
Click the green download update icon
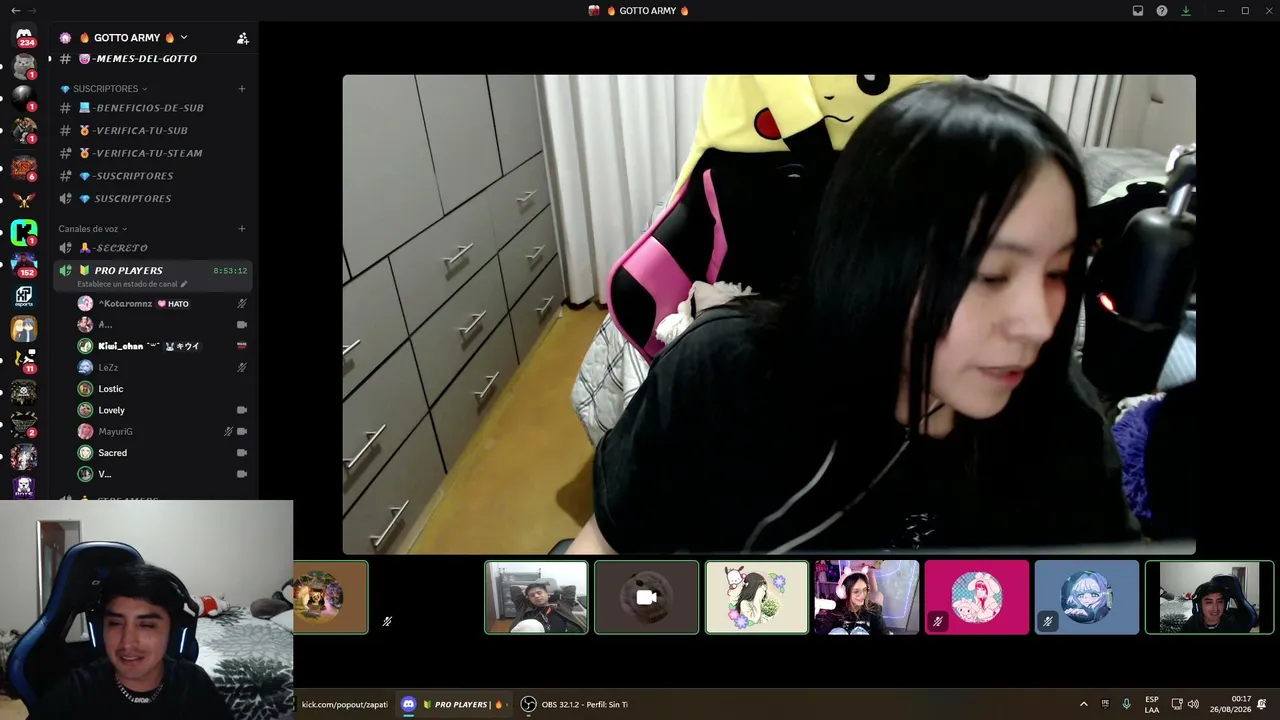1186,11
